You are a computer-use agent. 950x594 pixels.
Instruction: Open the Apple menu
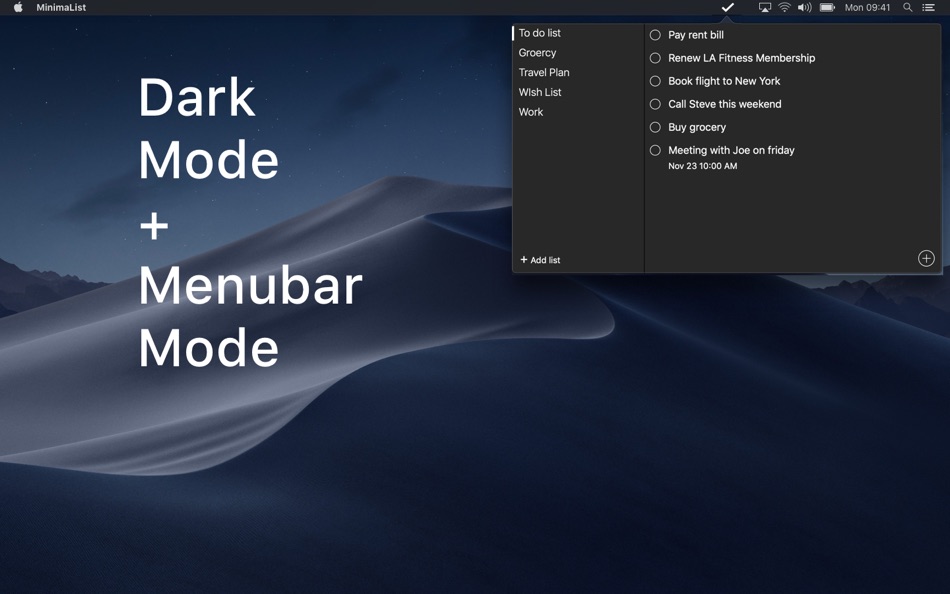point(18,7)
